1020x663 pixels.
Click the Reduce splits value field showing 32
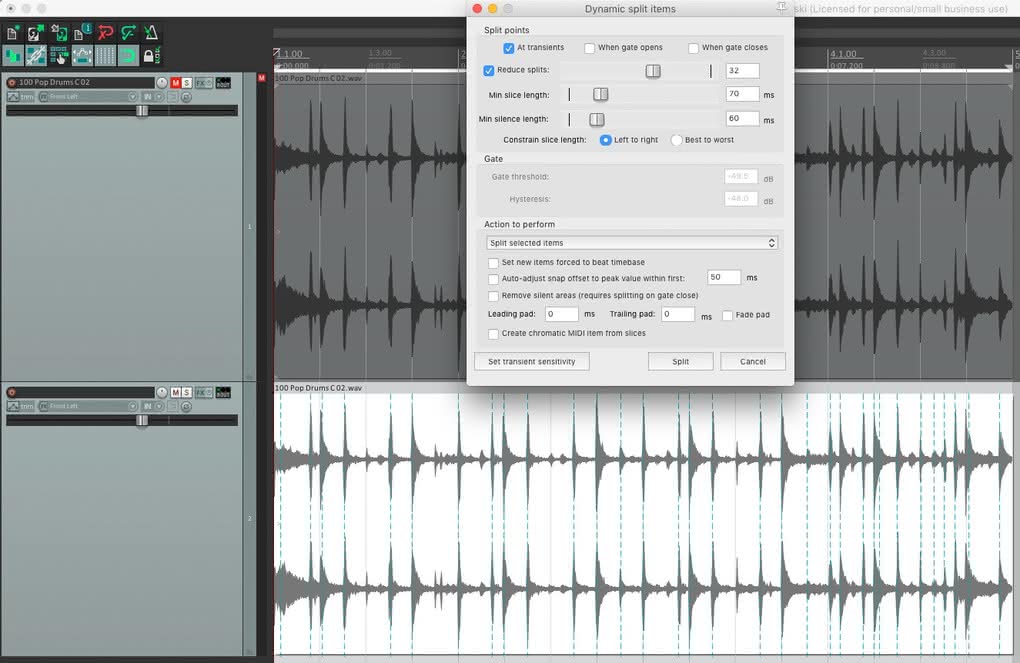[742, 70]
